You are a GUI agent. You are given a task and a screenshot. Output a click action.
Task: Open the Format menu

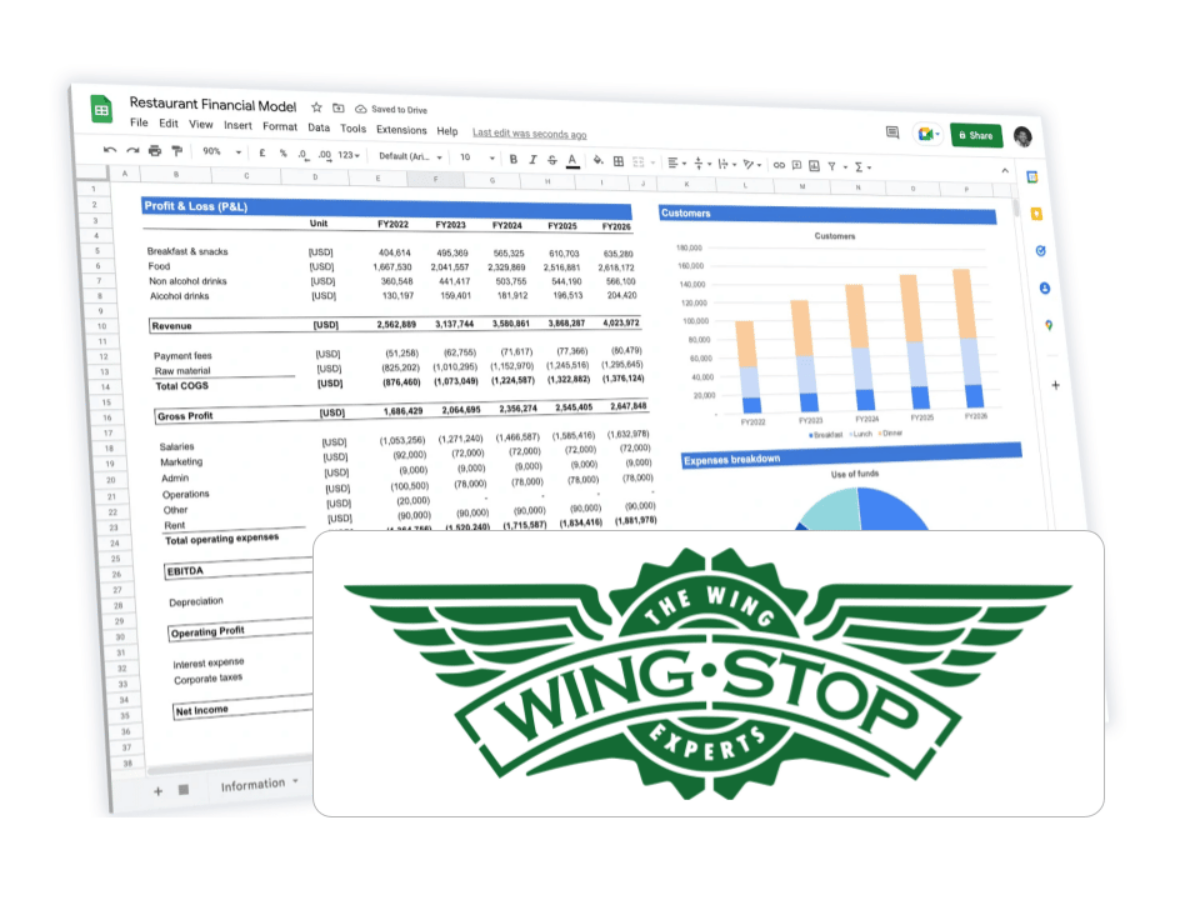click(280, 126)
